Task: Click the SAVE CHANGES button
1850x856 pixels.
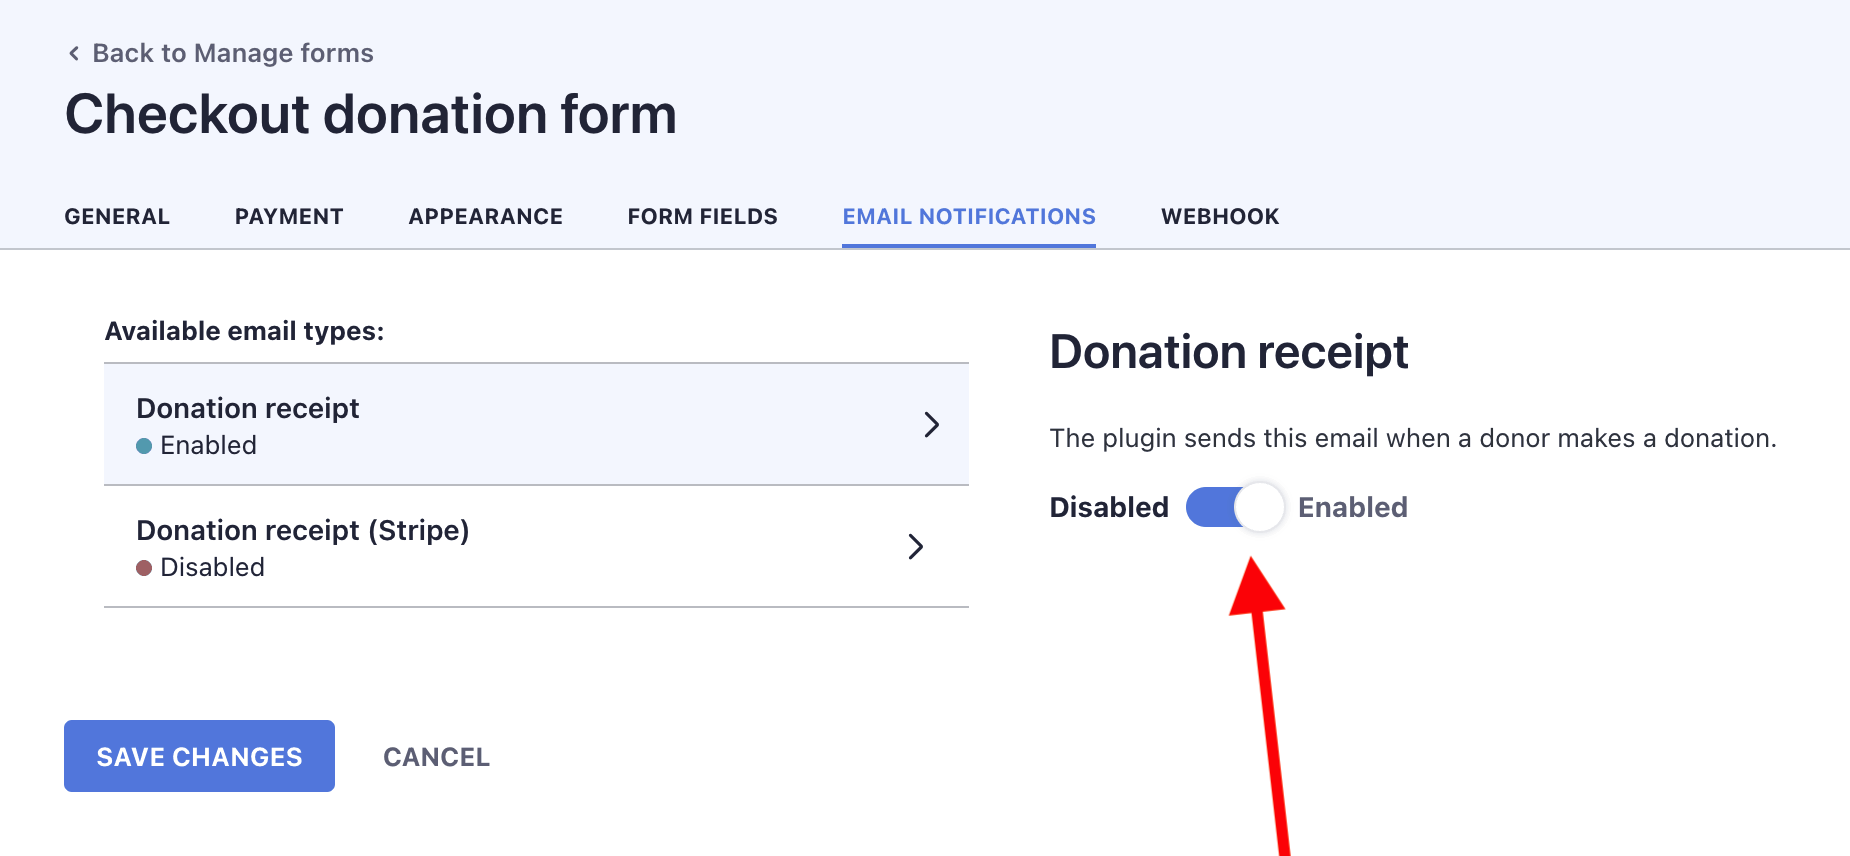Action: pyautogui.click(x=198, y=756)
